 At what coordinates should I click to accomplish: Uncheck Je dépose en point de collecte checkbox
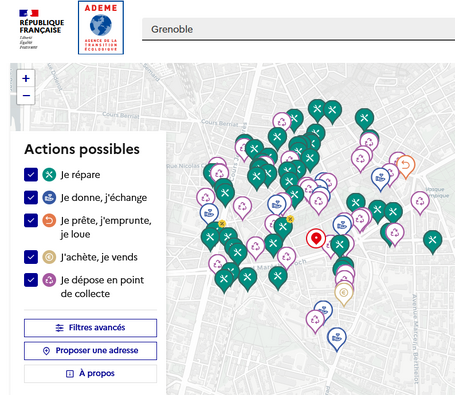pyautogui.click(x=31, y=280)
